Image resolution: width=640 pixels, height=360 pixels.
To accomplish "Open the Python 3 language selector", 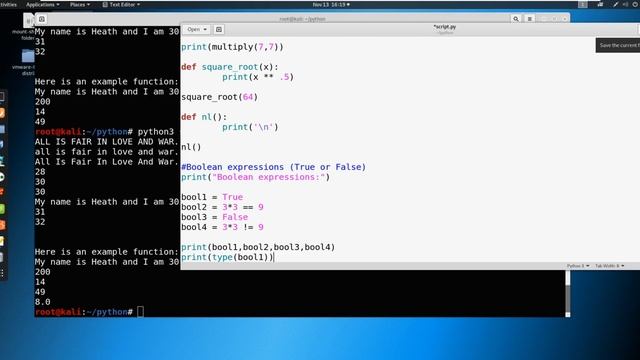I will click(x=578, y=266).
